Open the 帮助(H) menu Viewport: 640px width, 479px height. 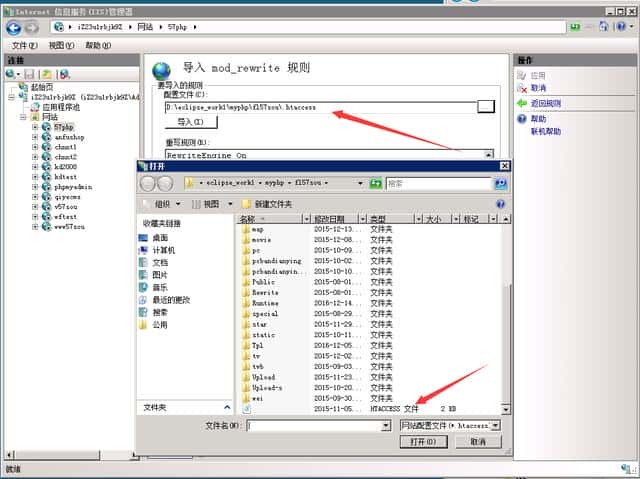coord(98,45)
